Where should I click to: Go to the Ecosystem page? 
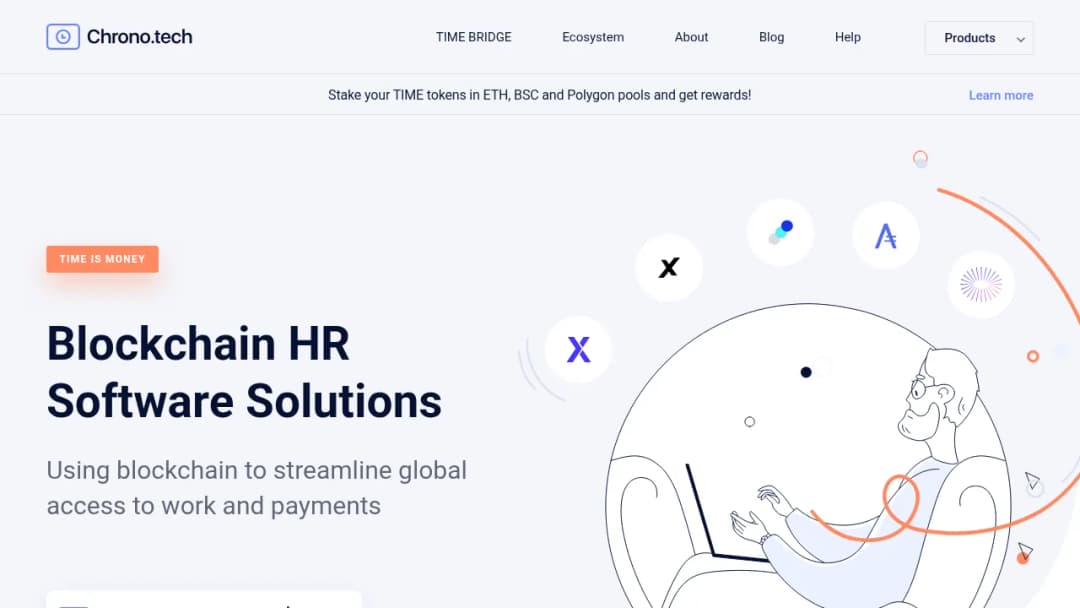pyautogui.click(x=593, y=37)
